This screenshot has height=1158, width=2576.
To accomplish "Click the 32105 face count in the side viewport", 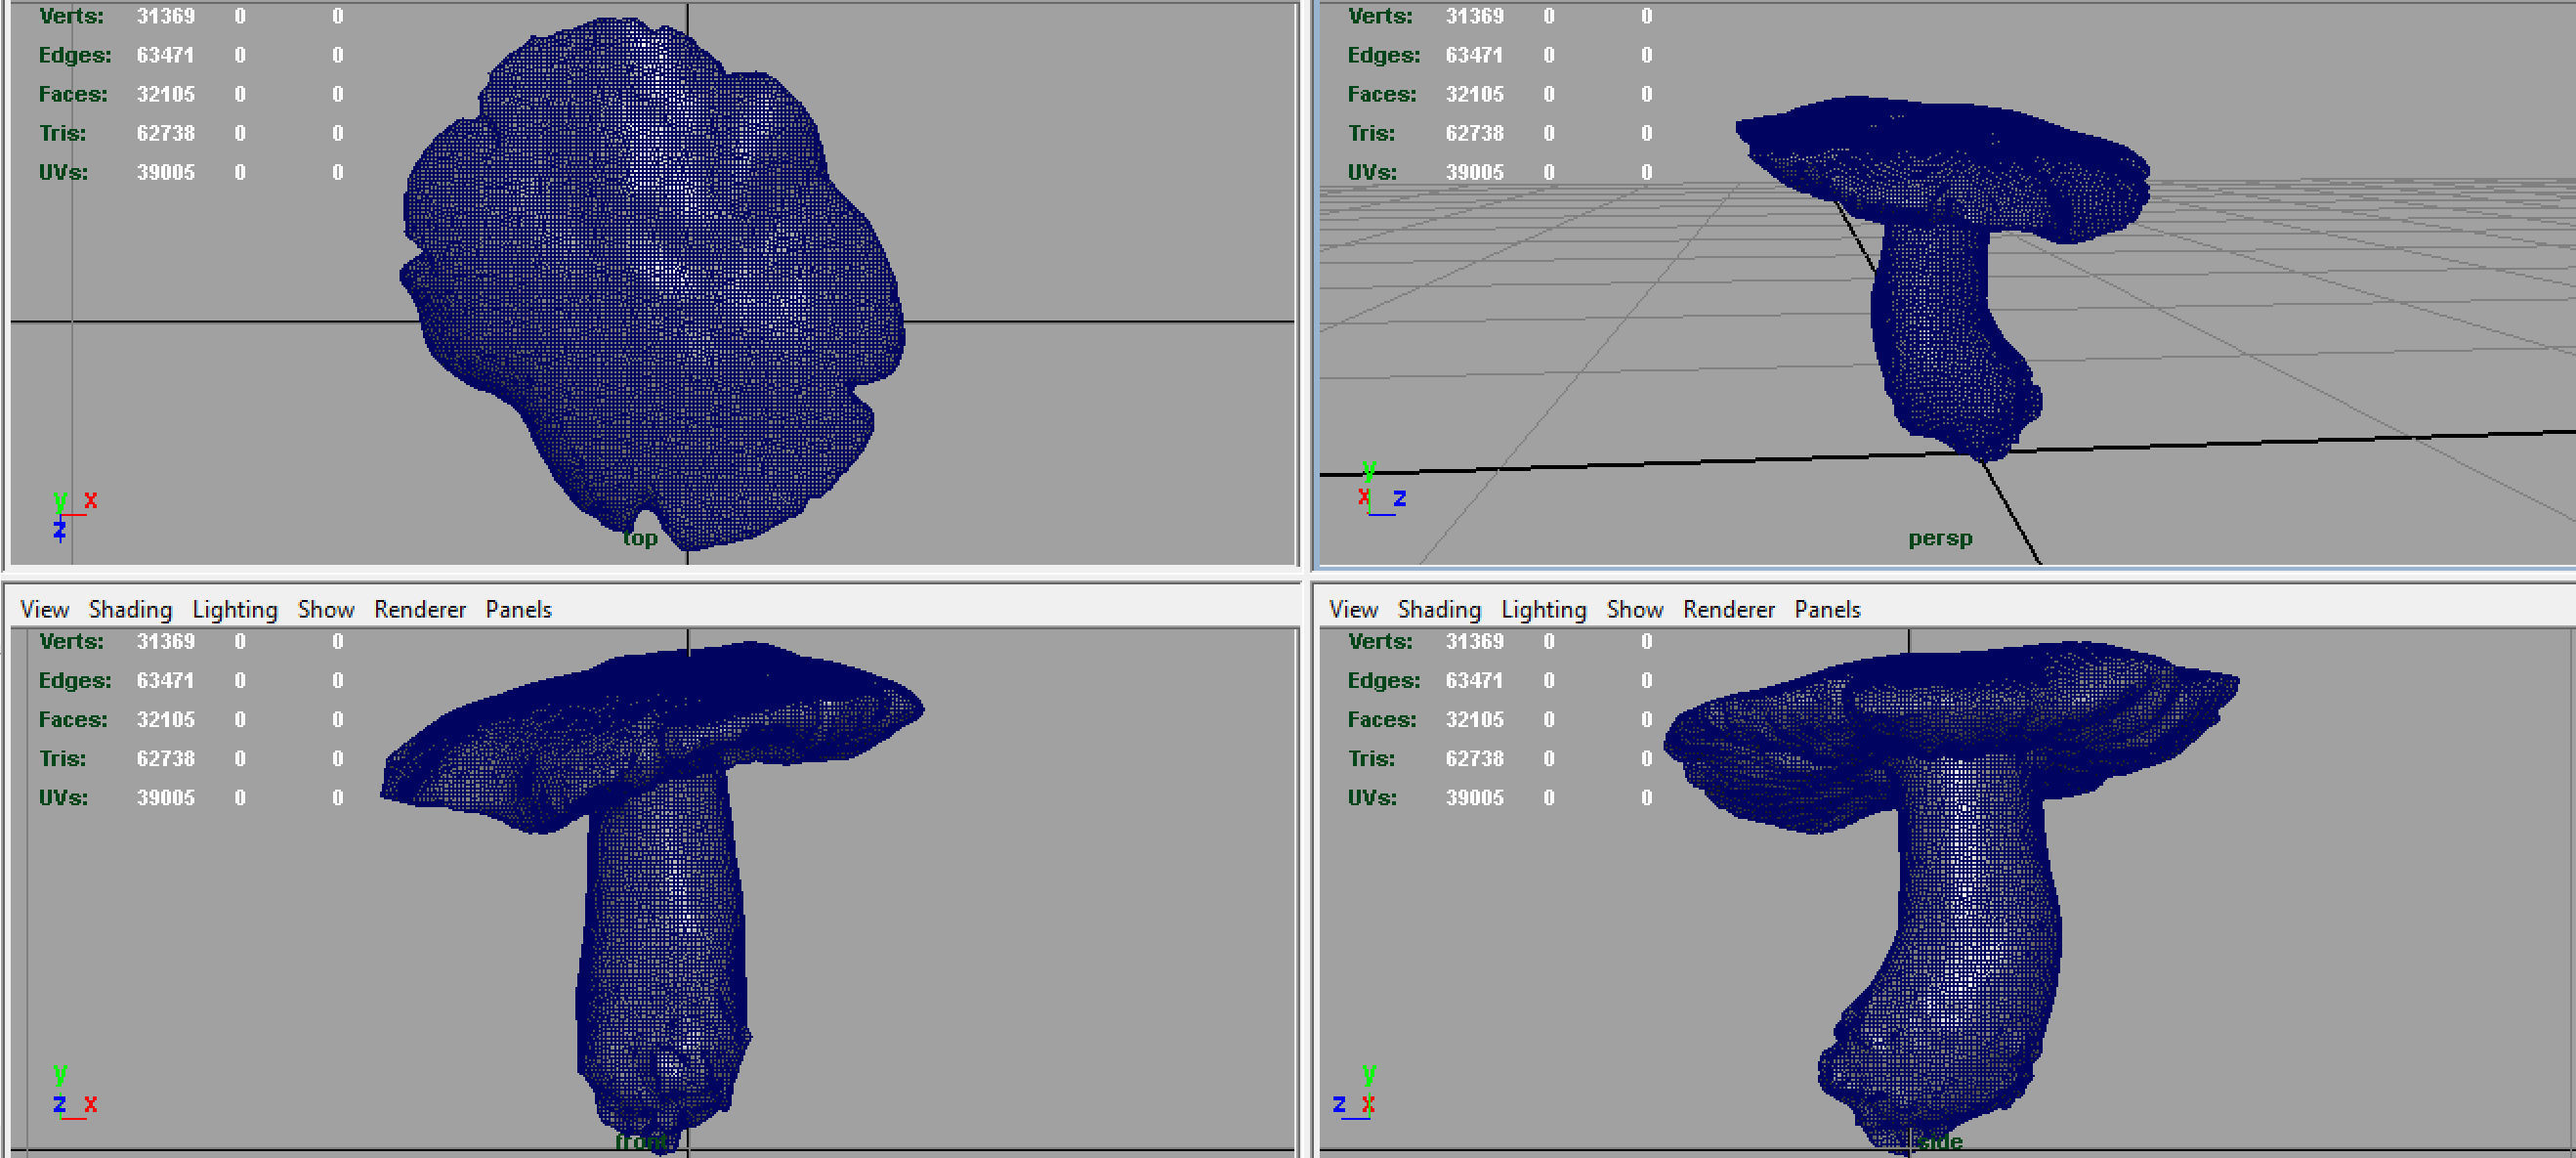I will [x=1474, y=719].
